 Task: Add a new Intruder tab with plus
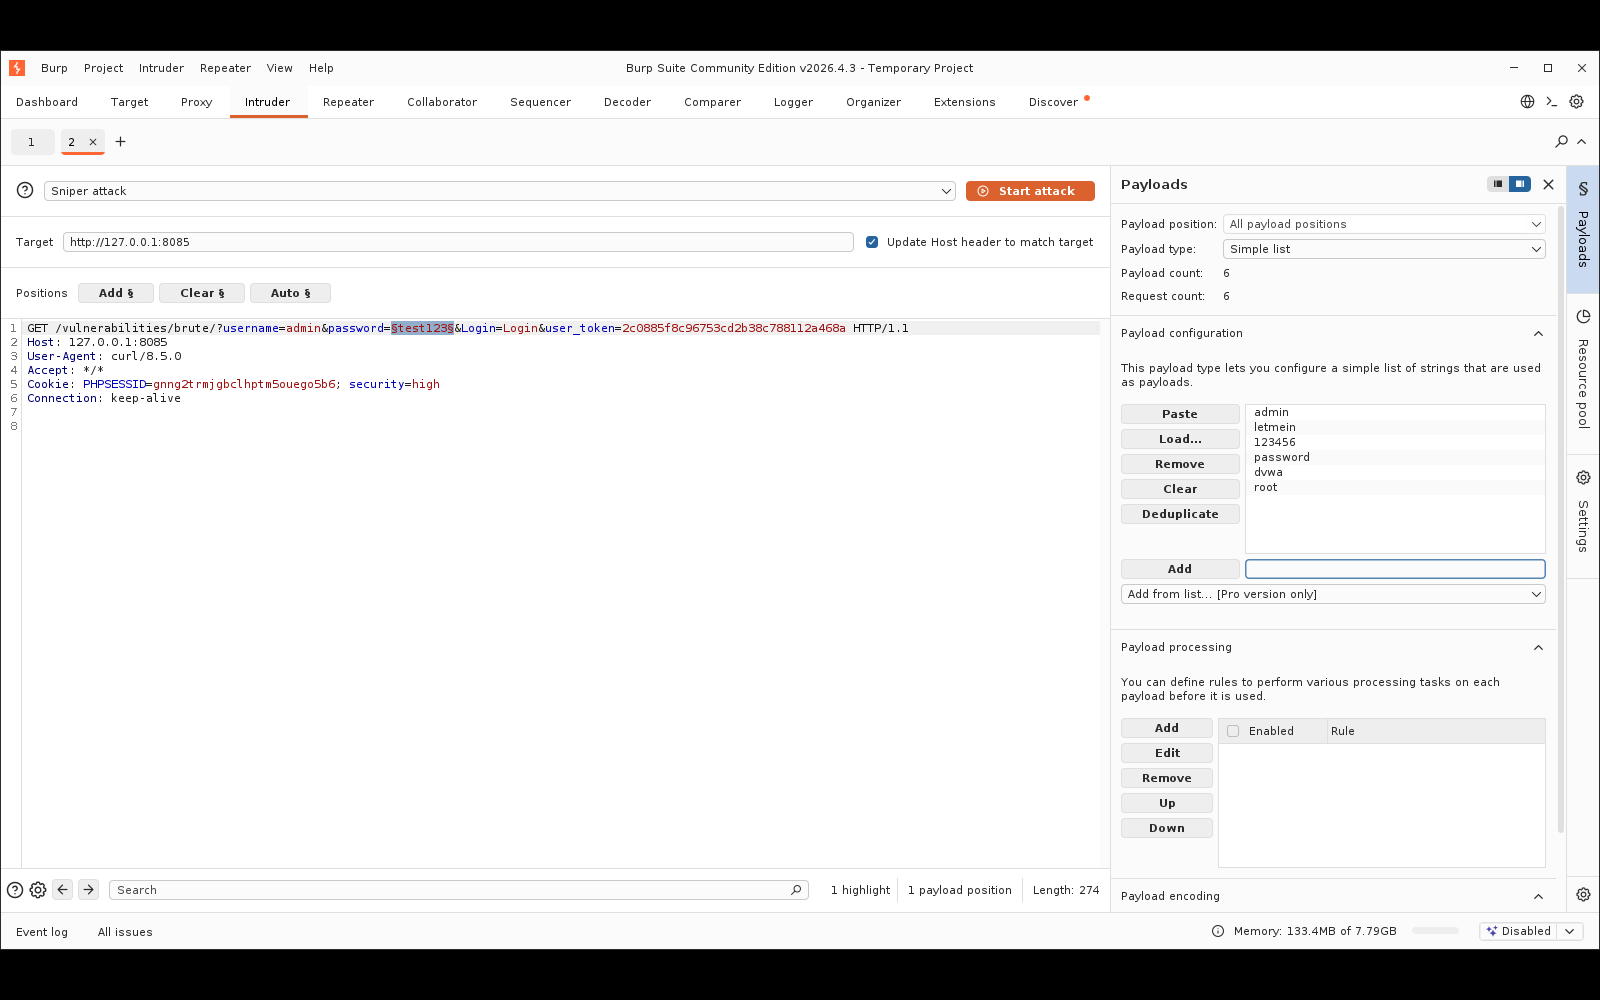pyautogui.click(x=121, y=142)
